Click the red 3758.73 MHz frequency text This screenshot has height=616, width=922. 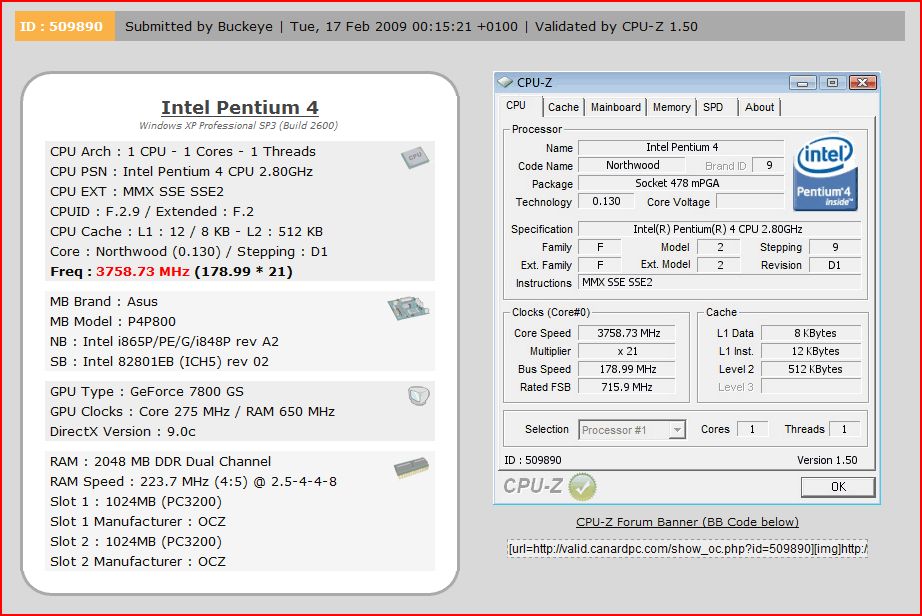tap(143, 272)
